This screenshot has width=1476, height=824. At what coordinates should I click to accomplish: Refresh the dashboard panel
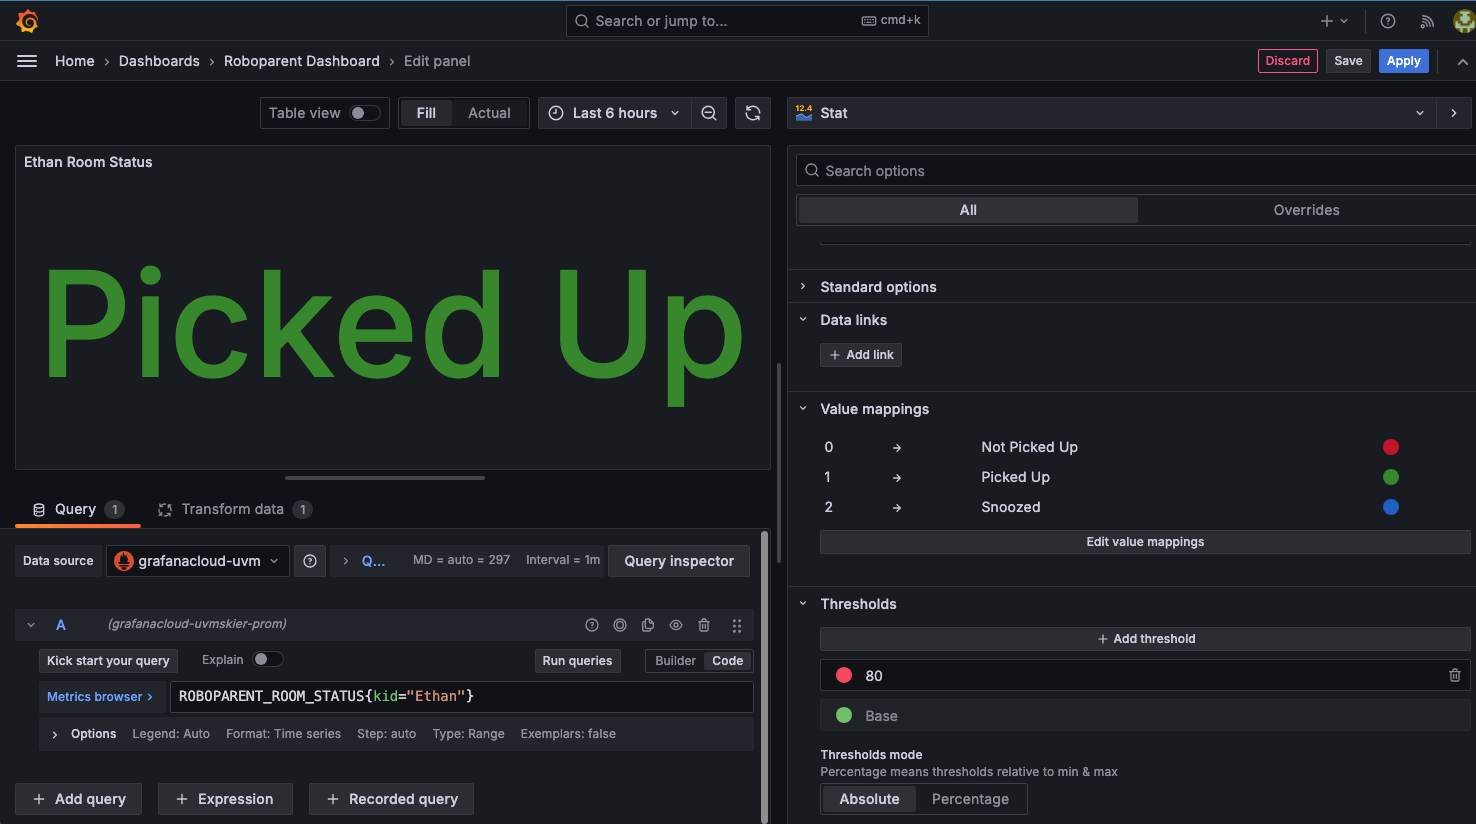pyautogui.click(x=753, y=113)
